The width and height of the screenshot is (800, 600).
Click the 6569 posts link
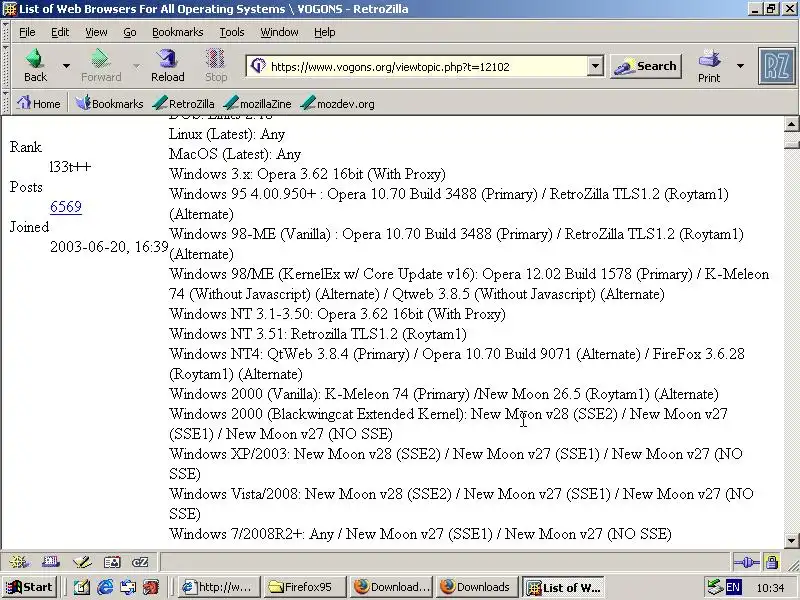(66, 207)
